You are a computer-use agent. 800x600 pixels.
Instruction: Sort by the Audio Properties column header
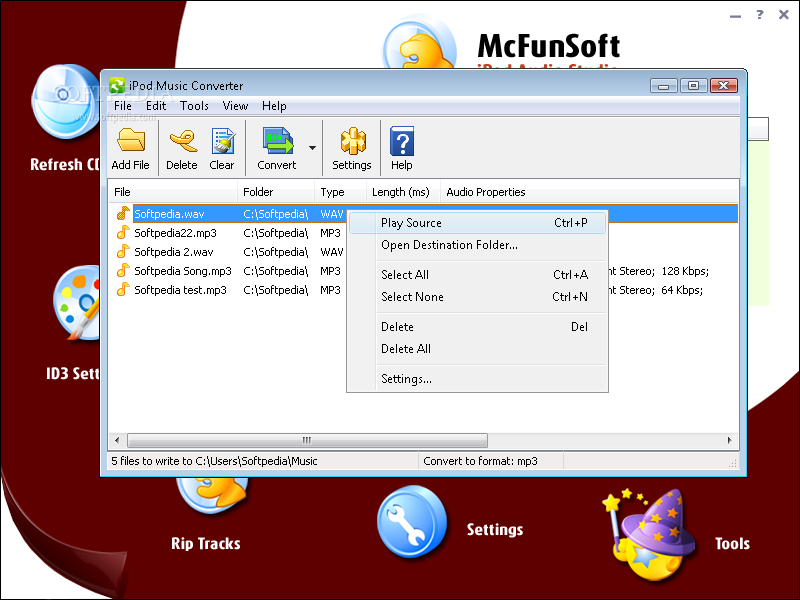pyautogui.click(x=589, y=192)
